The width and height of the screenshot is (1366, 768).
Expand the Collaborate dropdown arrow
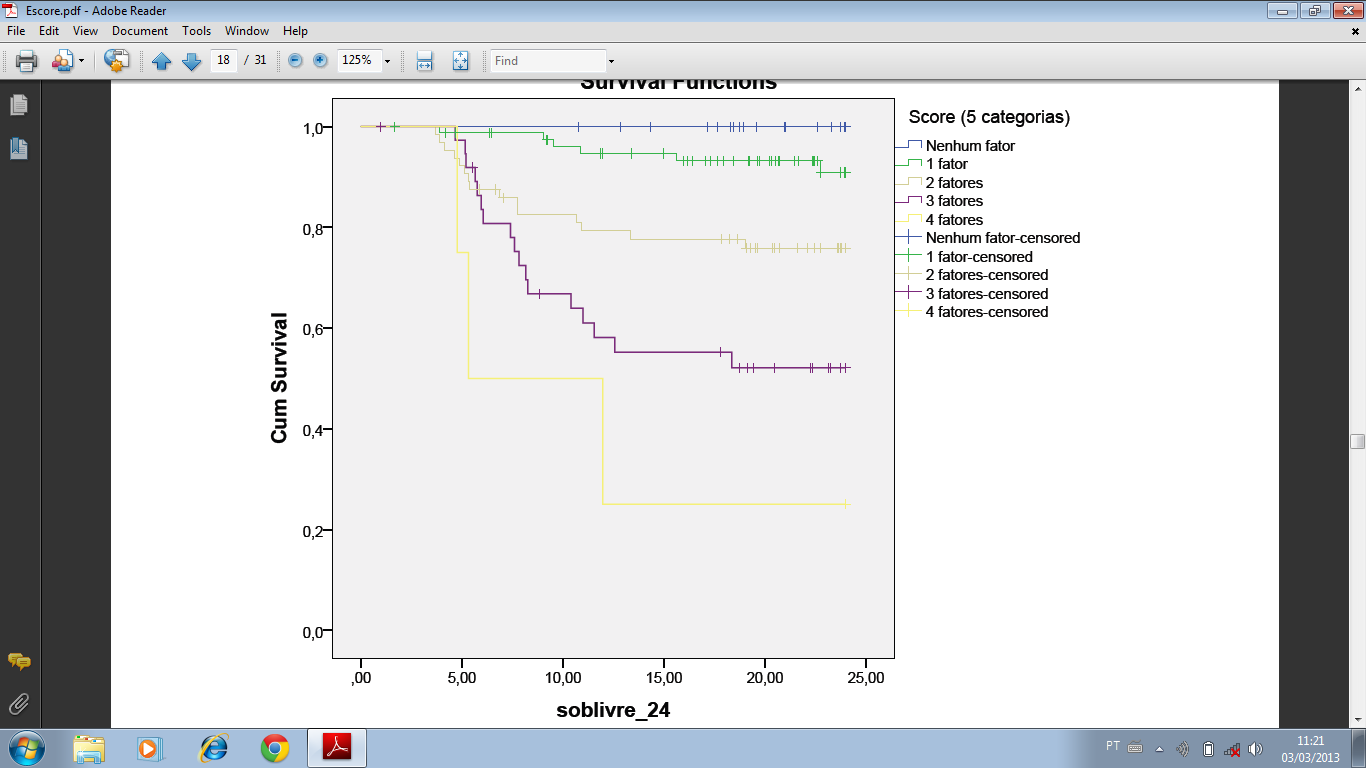click(82, 61)
